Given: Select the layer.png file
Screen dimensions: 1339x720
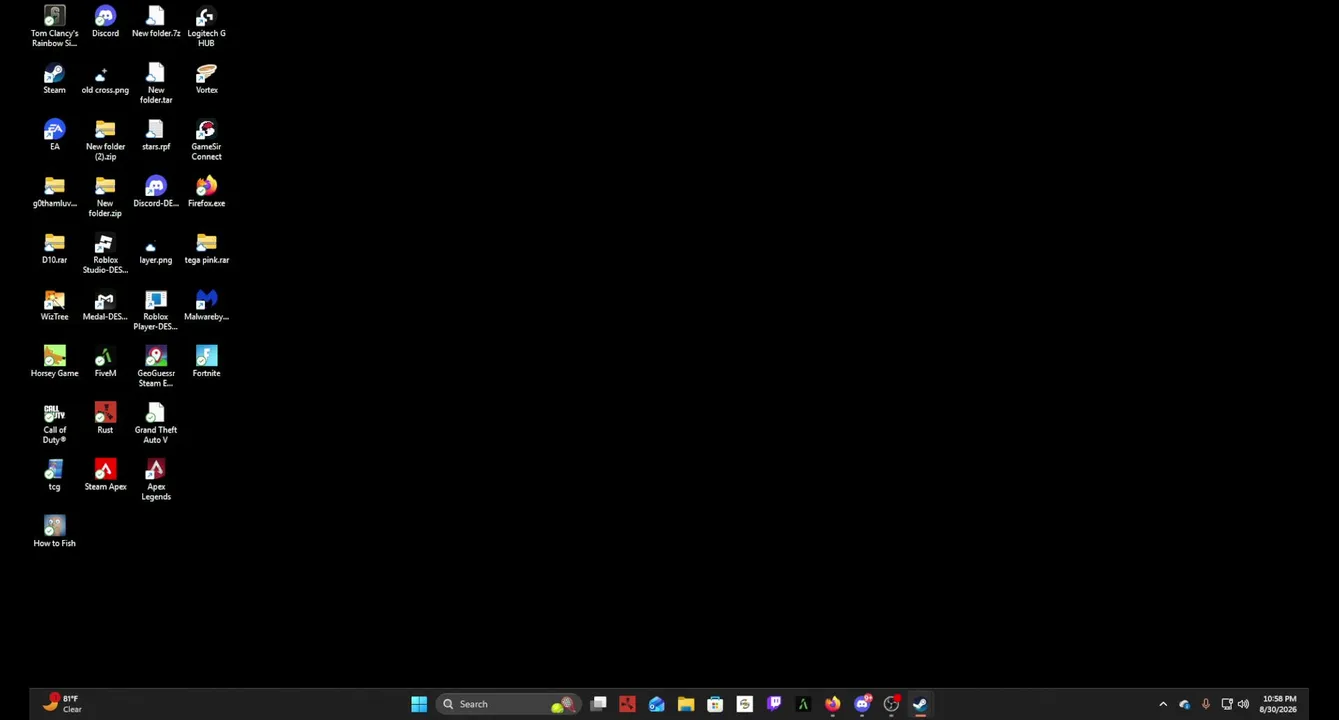Looking at the screenshot, I should (x=156, y=249).
